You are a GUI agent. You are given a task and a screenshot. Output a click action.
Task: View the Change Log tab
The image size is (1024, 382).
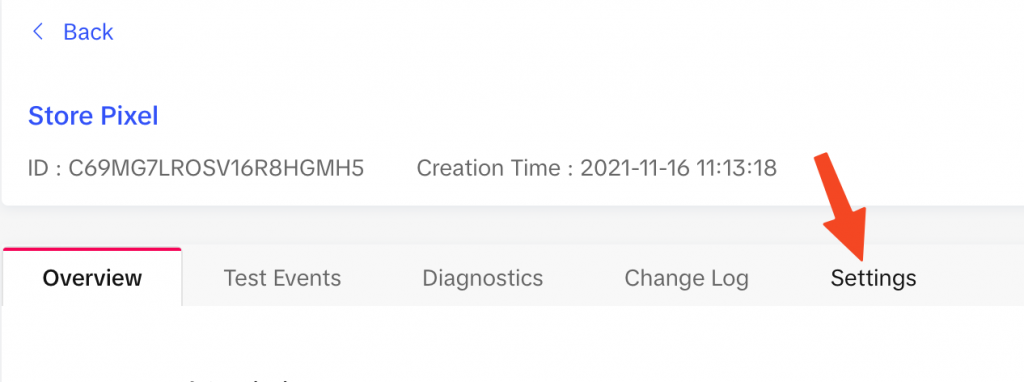coord(686,278)
